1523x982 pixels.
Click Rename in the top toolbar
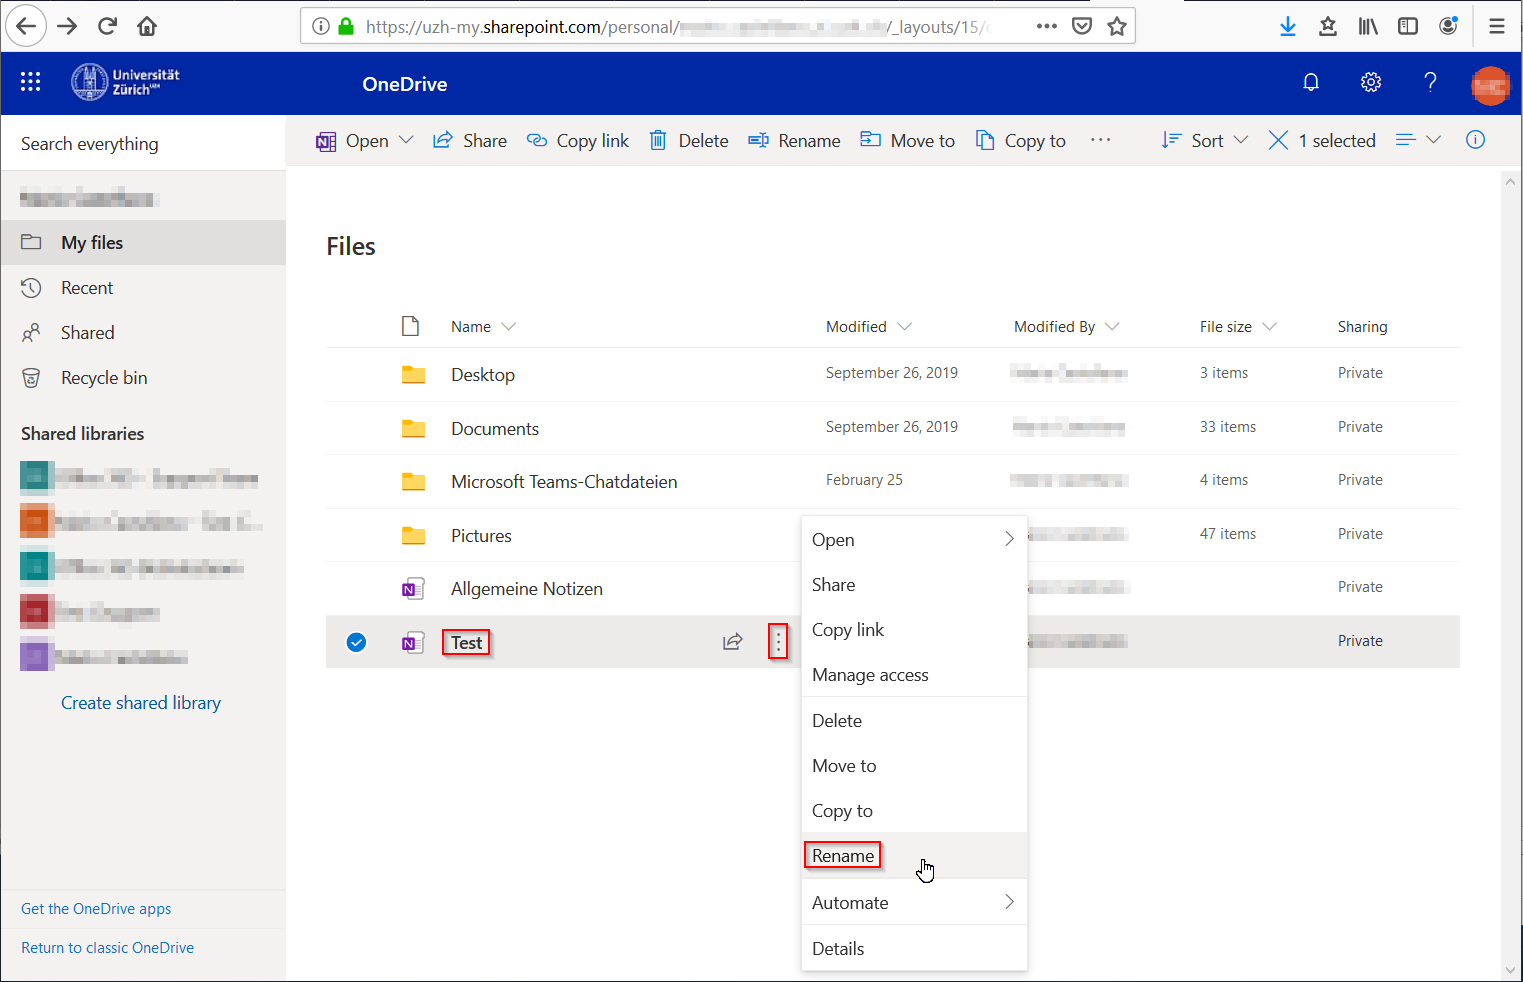pyautogui.click(x=794, y=140)
